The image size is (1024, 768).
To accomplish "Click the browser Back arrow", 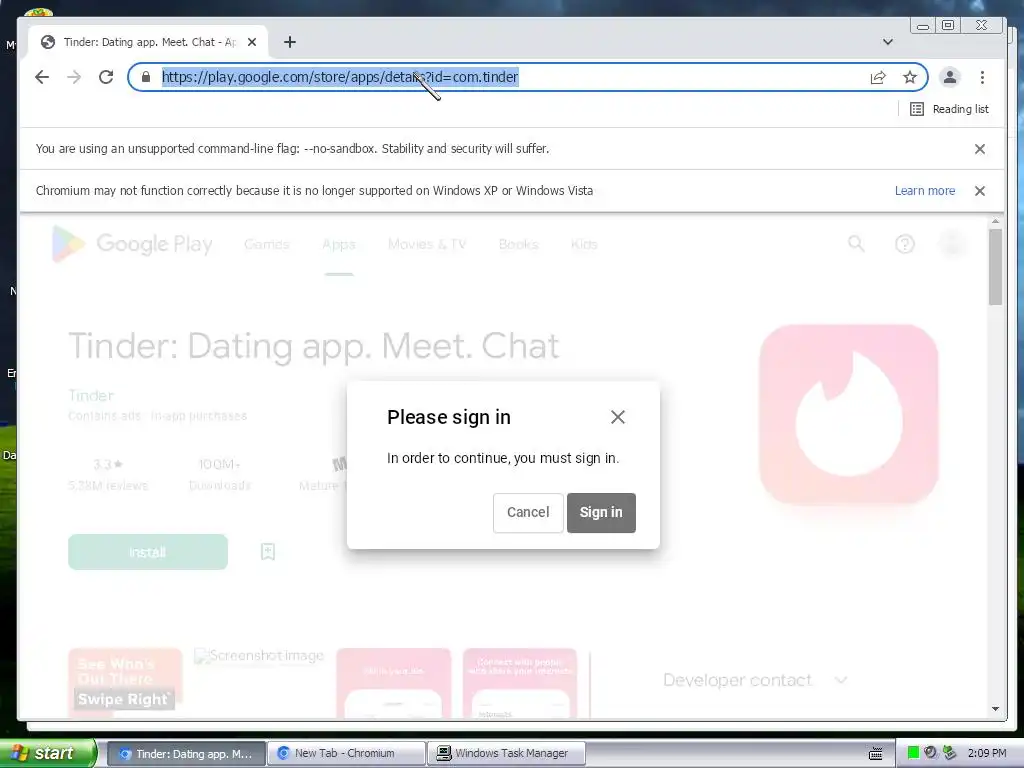I will 42,77.
